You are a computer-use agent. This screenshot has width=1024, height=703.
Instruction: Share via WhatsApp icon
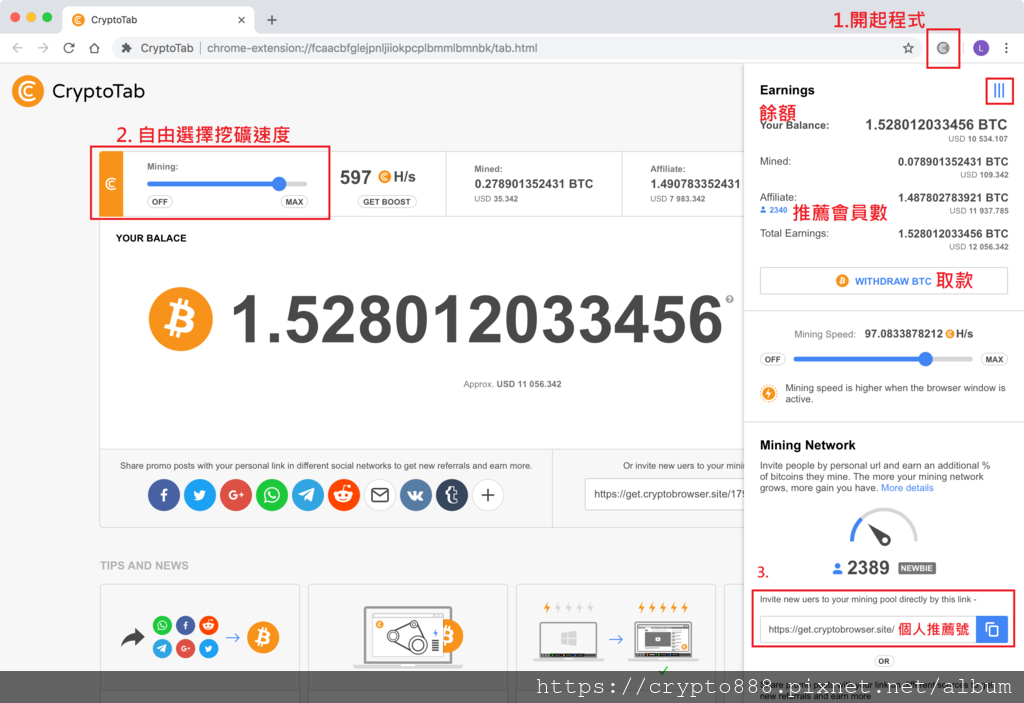click(x=272, y=495)
